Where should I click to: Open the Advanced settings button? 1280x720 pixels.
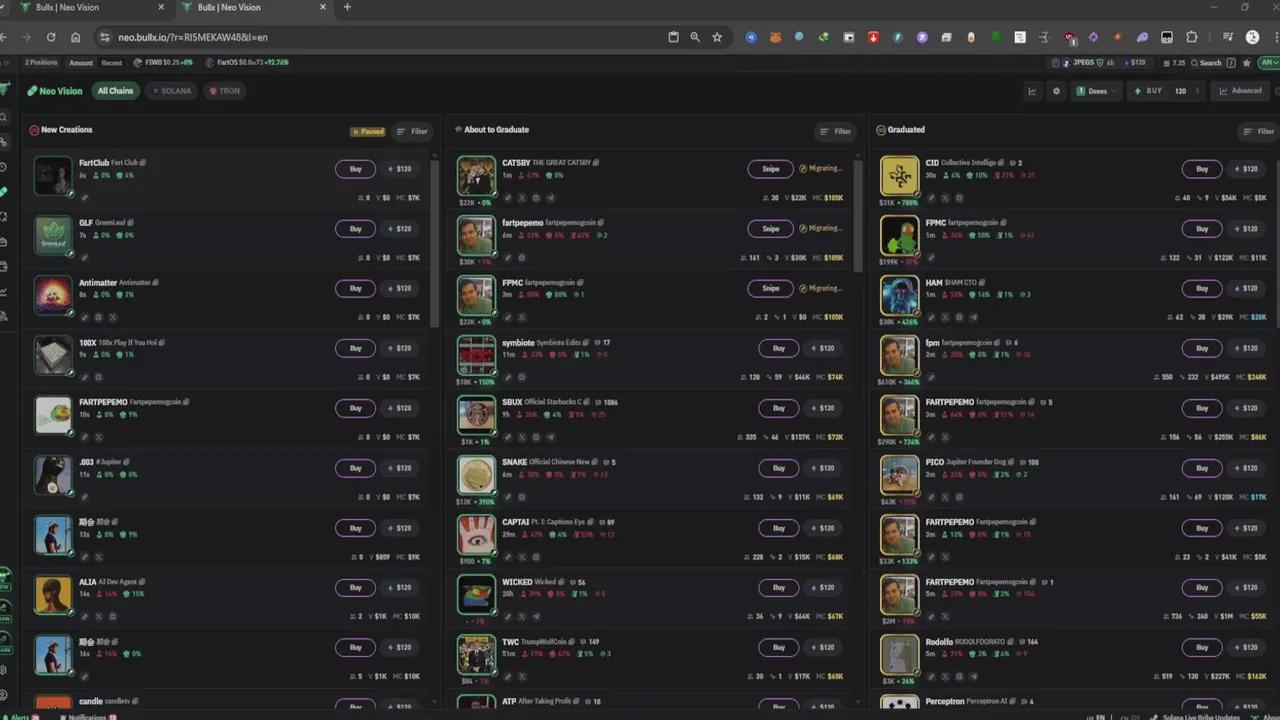click(1240, 91)
